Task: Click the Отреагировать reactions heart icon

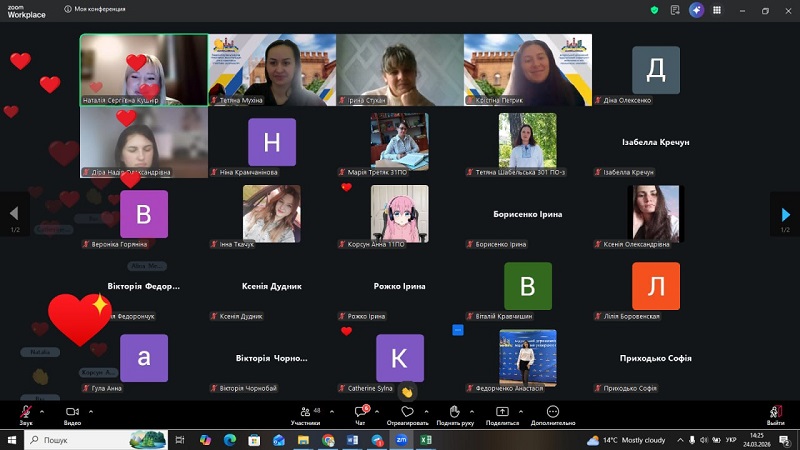Action: click(407, 412)
